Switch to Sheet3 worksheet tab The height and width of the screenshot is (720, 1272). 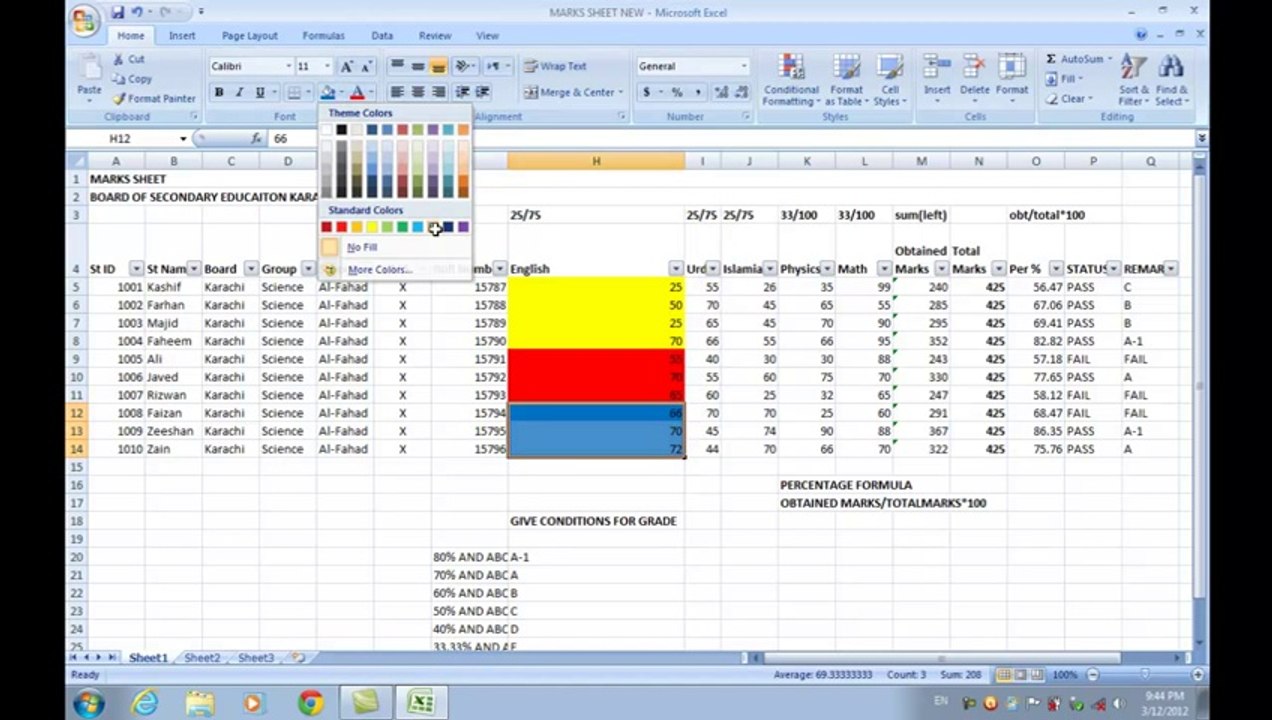click(256, 658)
